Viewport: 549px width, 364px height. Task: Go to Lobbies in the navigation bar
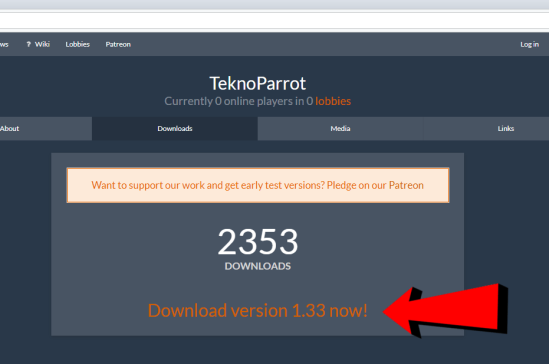point(78,44)
